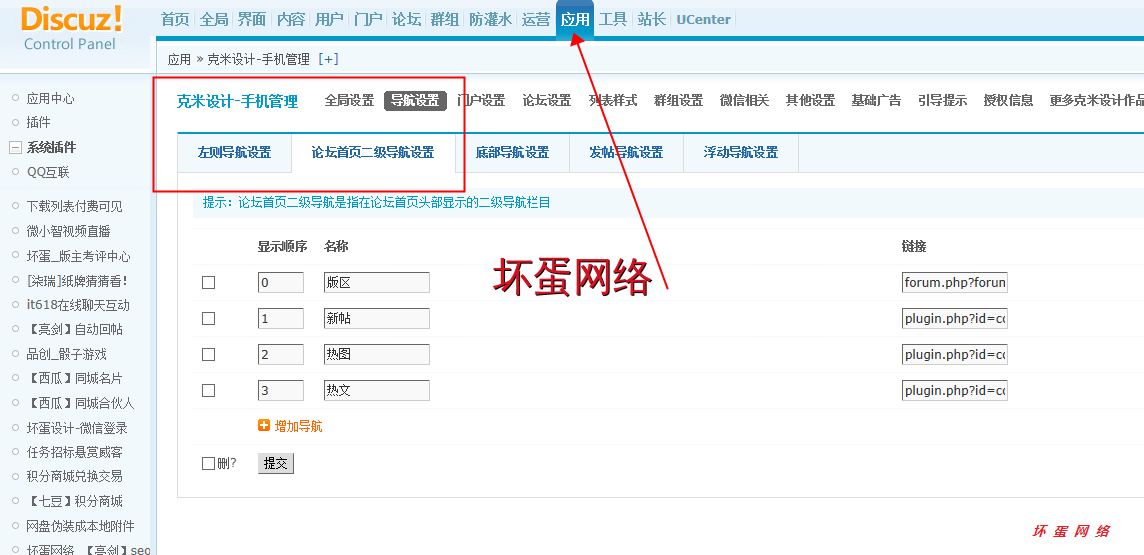Image resolution: width=1144 pixels, height=555 pixels.
Task: Open 下载列表付费可见 plugin
Action: point(74,206)
